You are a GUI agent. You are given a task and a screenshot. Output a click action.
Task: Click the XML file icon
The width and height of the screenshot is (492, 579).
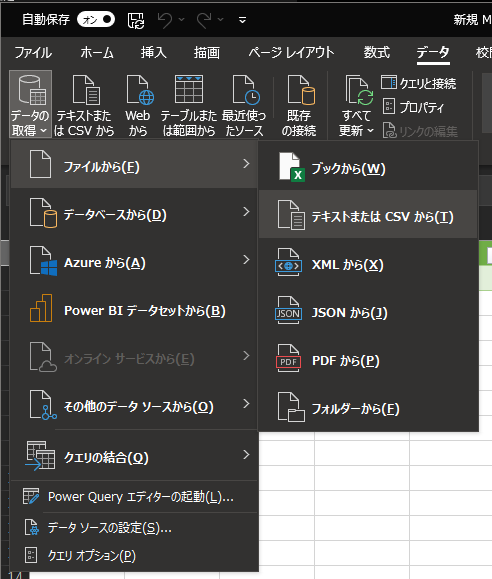point(288,263)
